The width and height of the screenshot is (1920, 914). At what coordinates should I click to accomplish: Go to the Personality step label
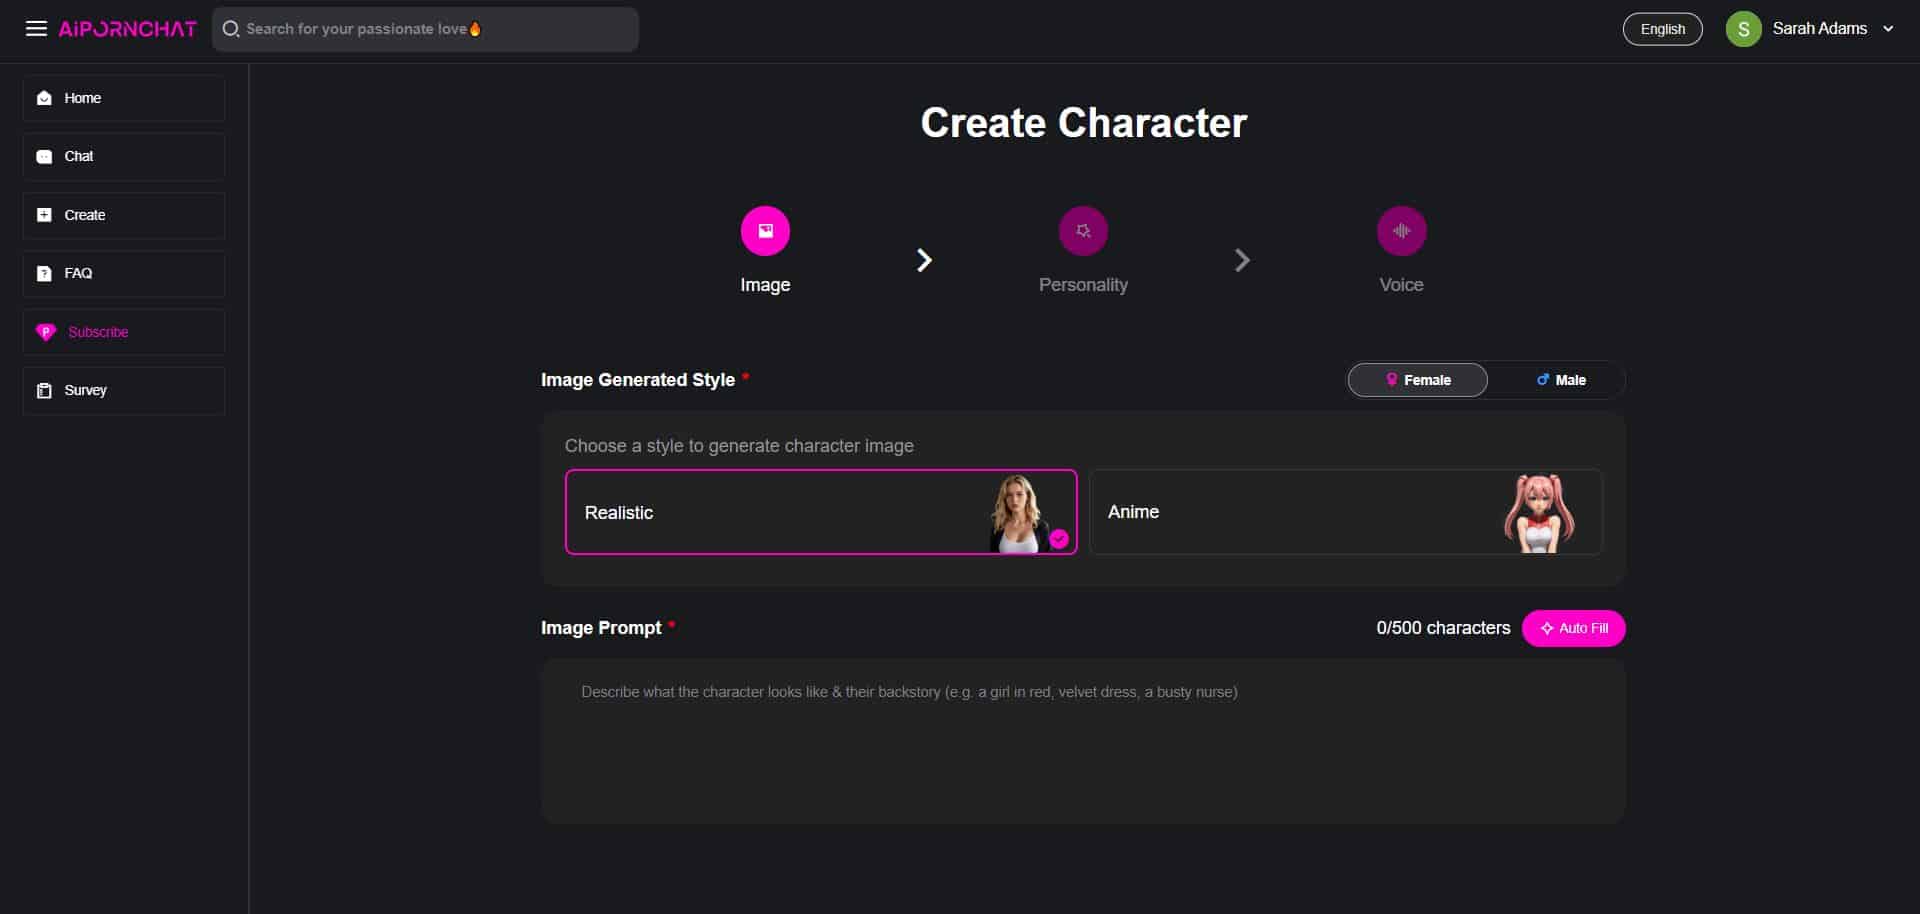pyautogui.click(x=1083, y=285)
